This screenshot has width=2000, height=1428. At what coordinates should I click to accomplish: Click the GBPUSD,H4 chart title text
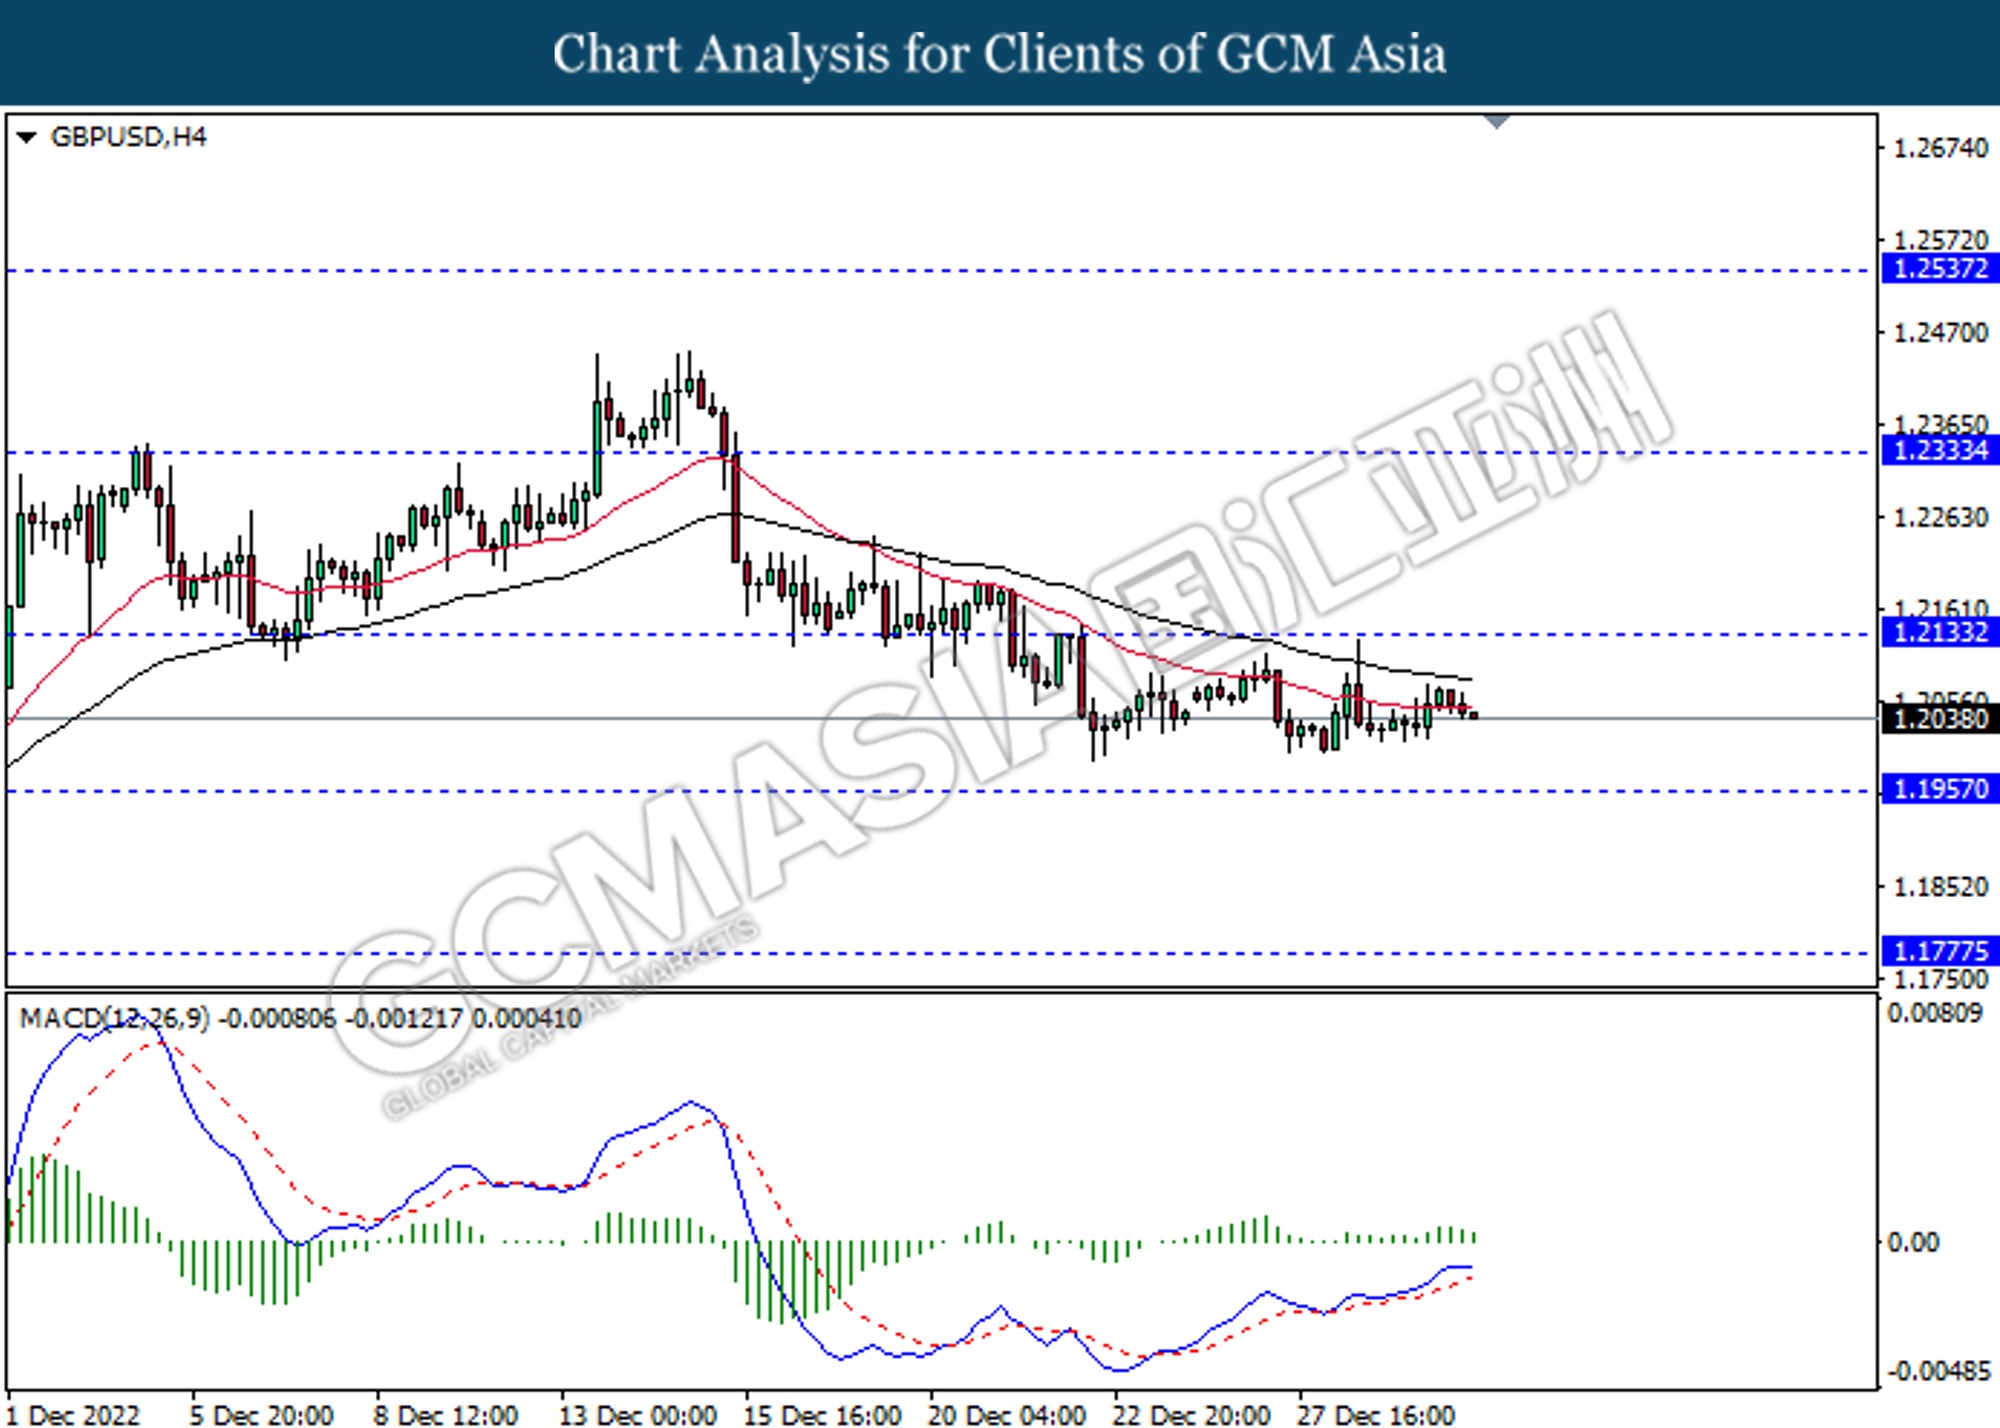click(128, 137)
